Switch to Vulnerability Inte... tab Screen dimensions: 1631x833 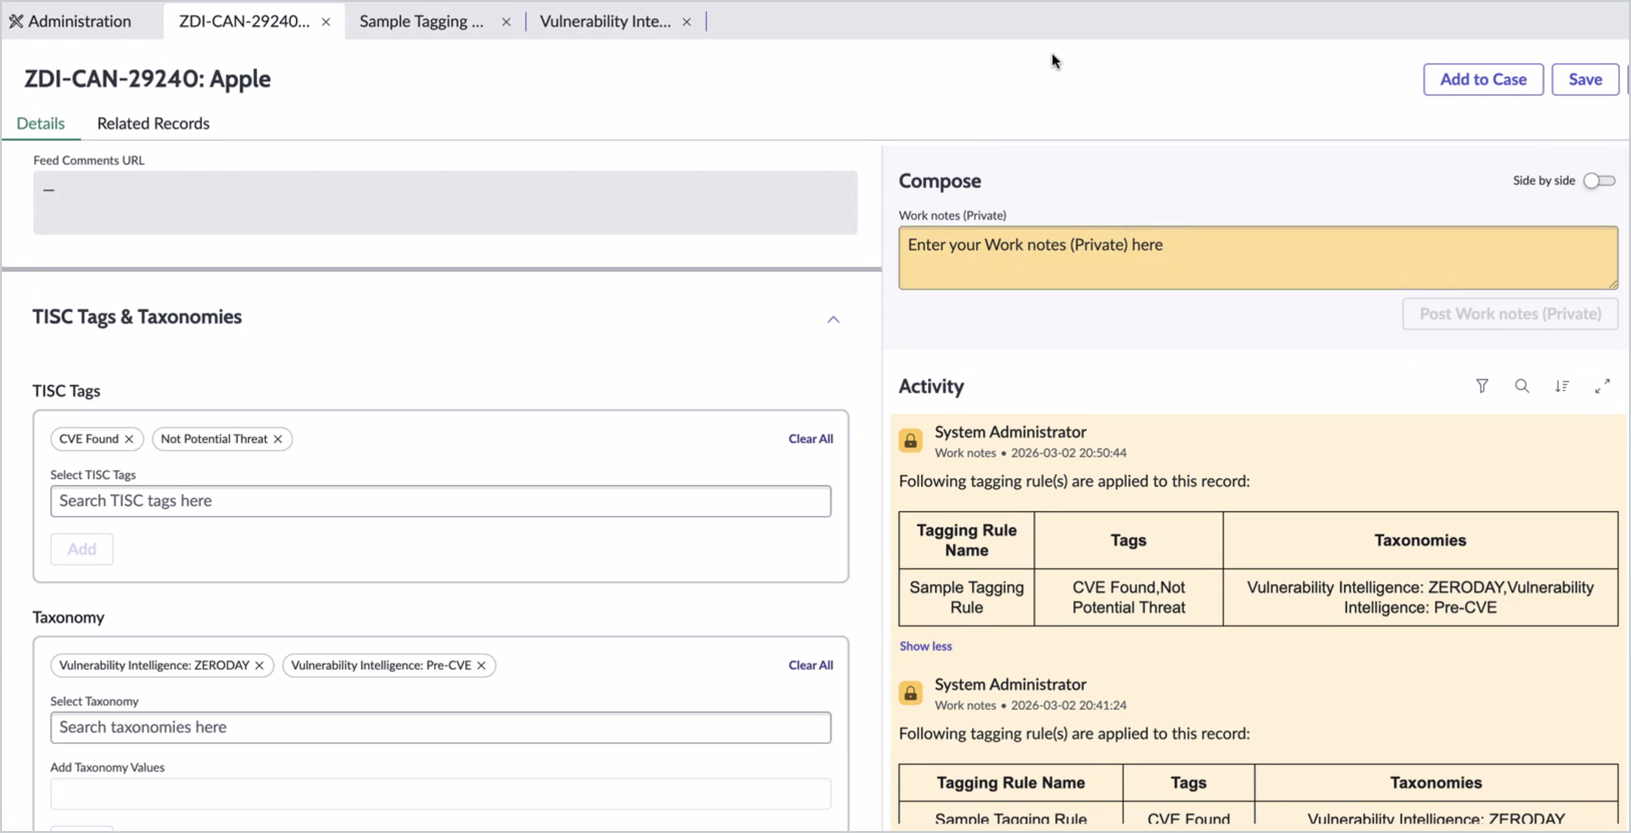point(605,21)
